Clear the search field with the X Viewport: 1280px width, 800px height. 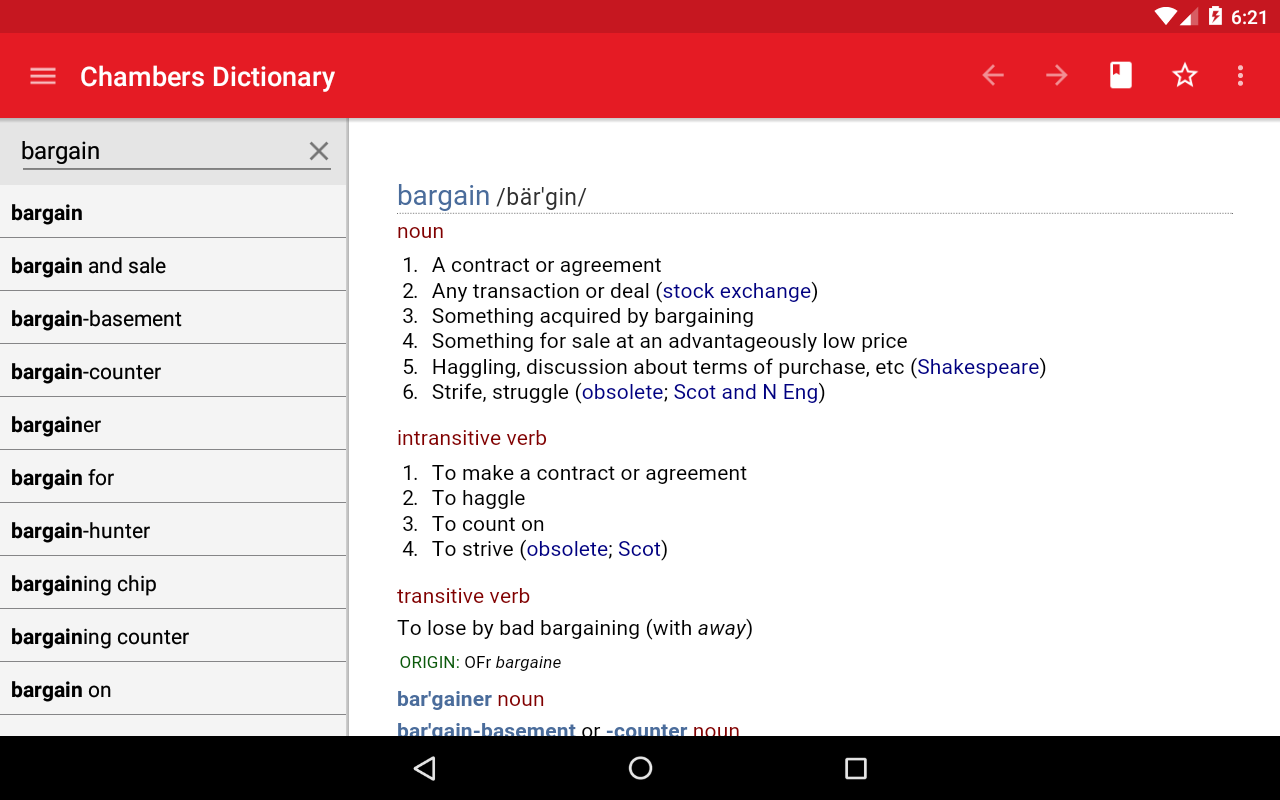click(x=318, y=151)
